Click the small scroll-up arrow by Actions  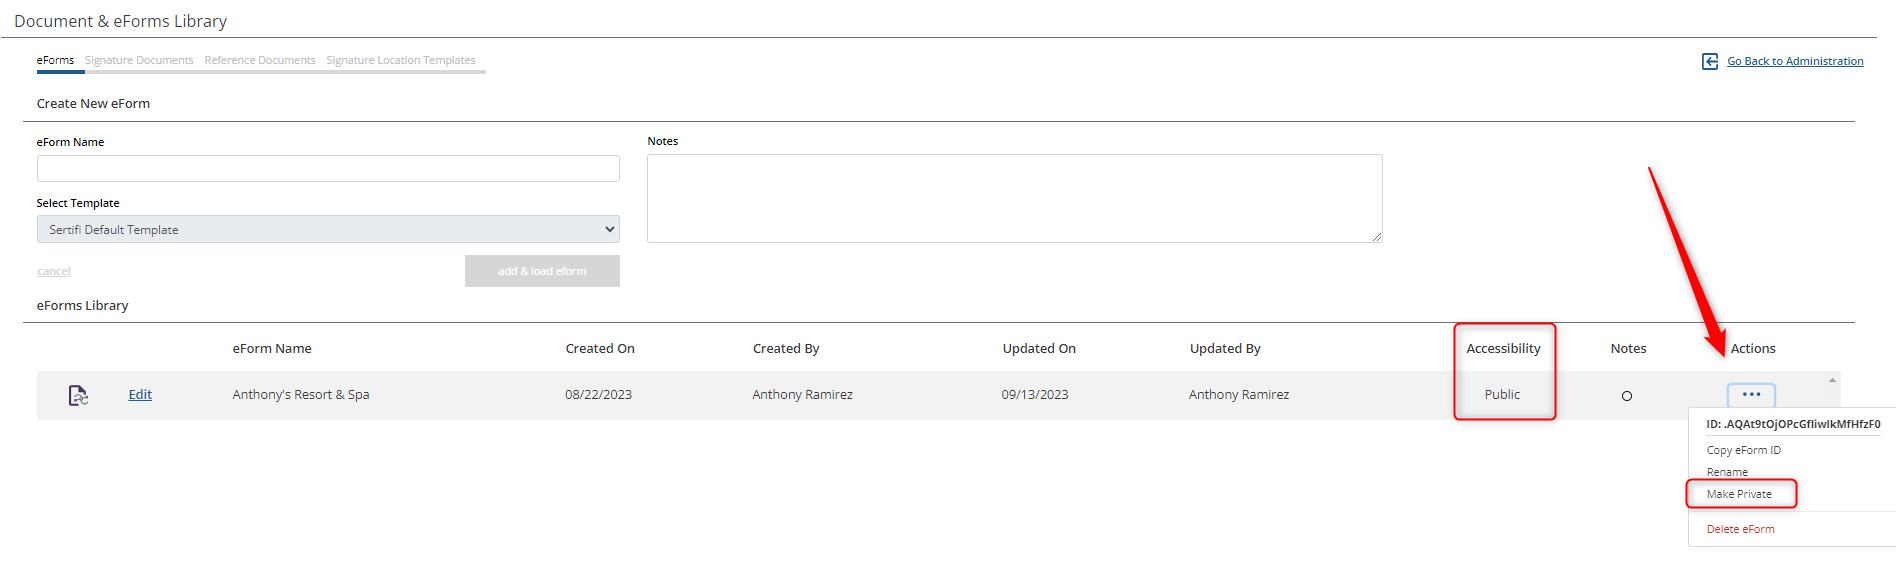tap(1832, 380)
